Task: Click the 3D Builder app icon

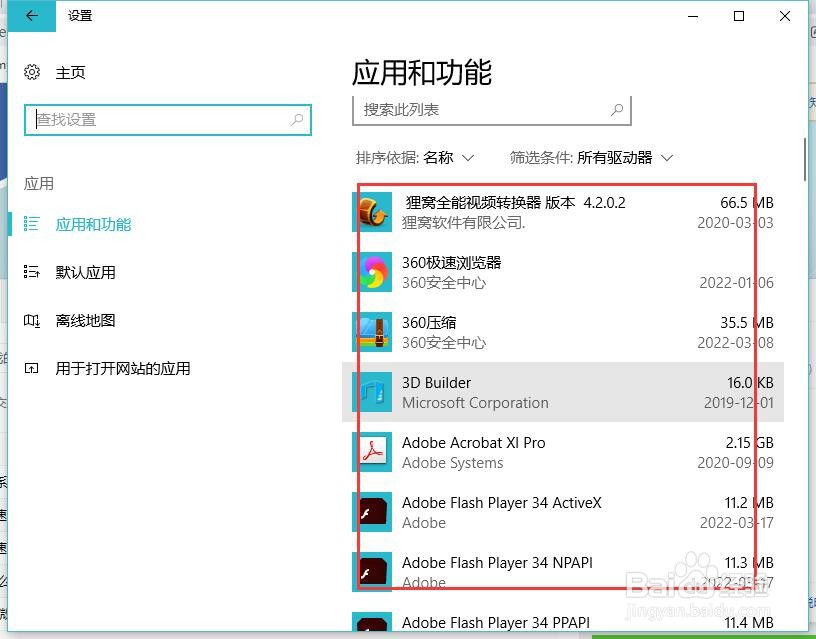Action: tap(372, 392)
